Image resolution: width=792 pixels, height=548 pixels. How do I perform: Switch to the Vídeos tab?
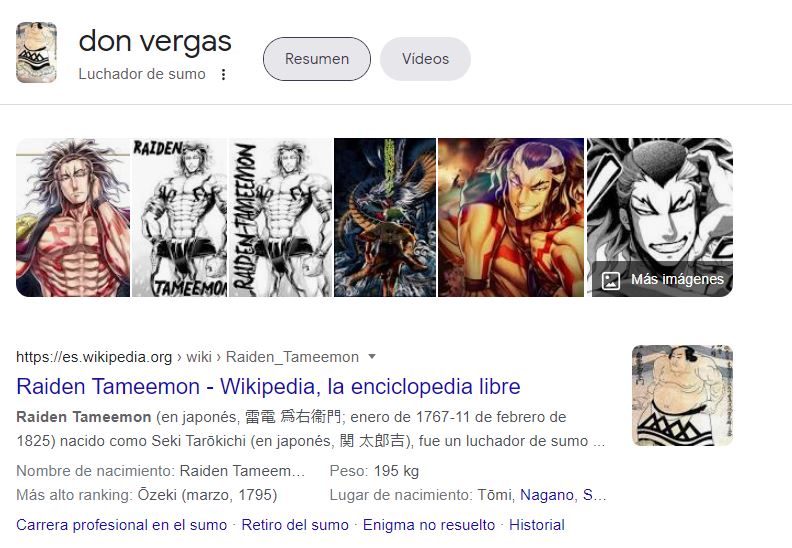click(425, 59)
